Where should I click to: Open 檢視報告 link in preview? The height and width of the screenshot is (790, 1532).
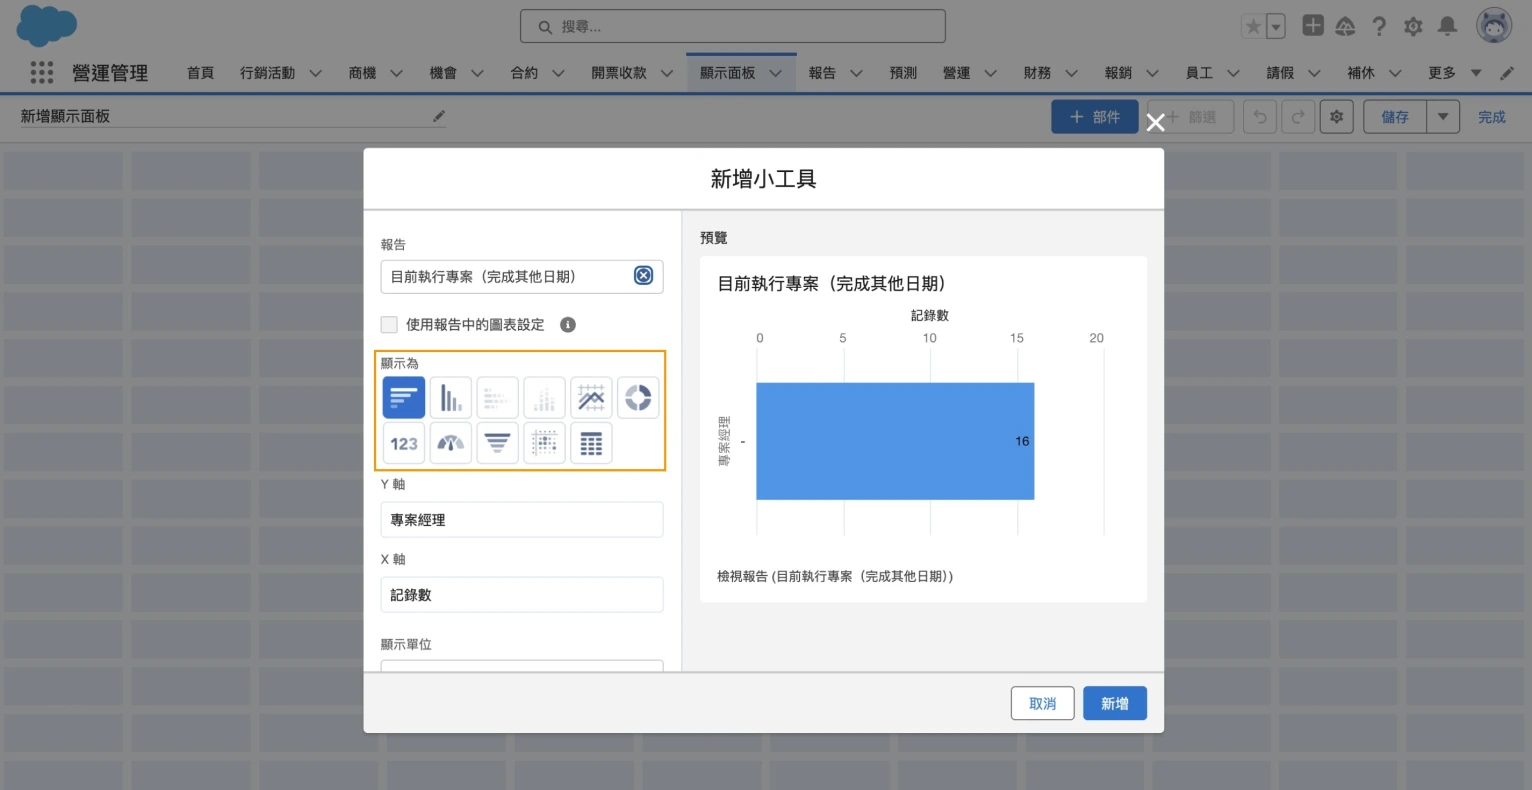click(835, 577)
